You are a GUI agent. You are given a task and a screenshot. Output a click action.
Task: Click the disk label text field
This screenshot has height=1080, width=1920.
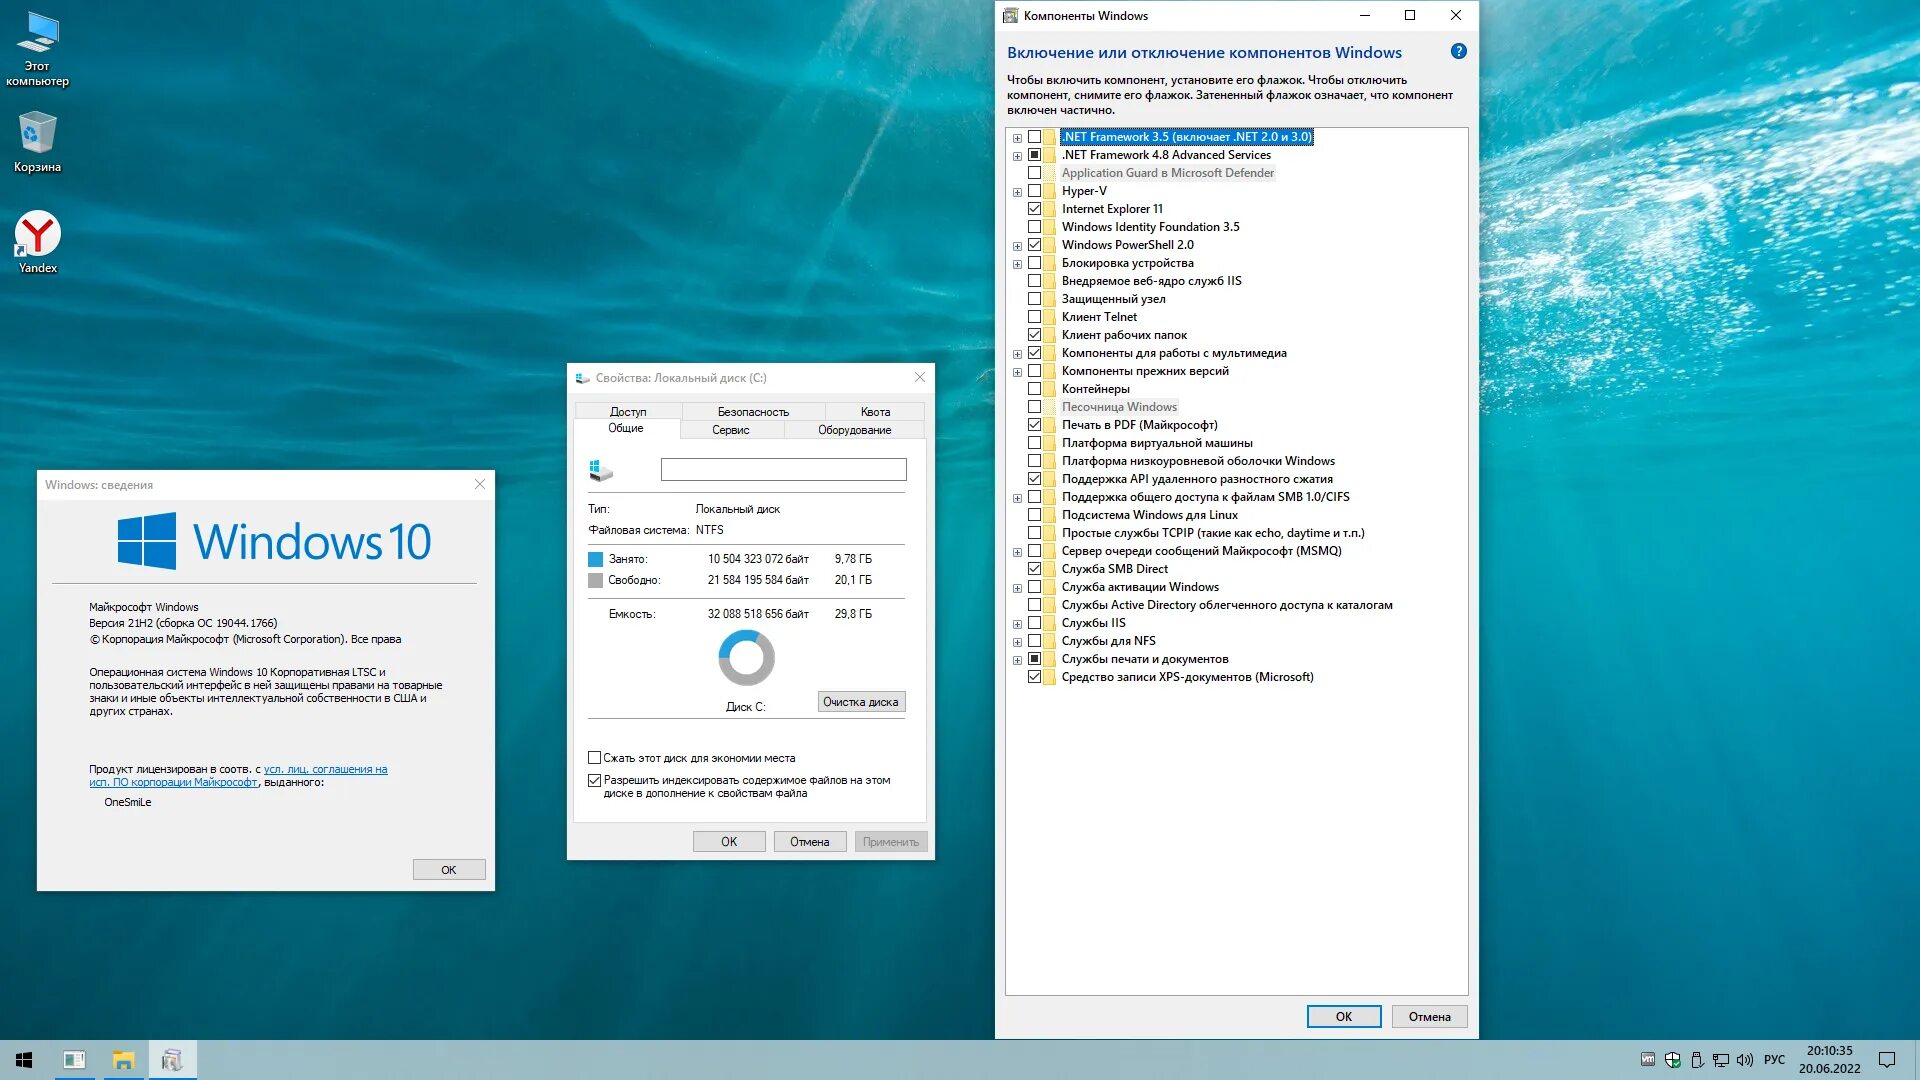coord(783,469)
